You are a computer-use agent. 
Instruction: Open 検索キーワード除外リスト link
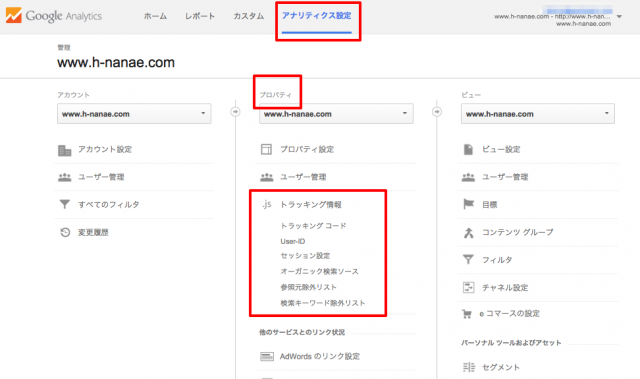tap(322, 303)
